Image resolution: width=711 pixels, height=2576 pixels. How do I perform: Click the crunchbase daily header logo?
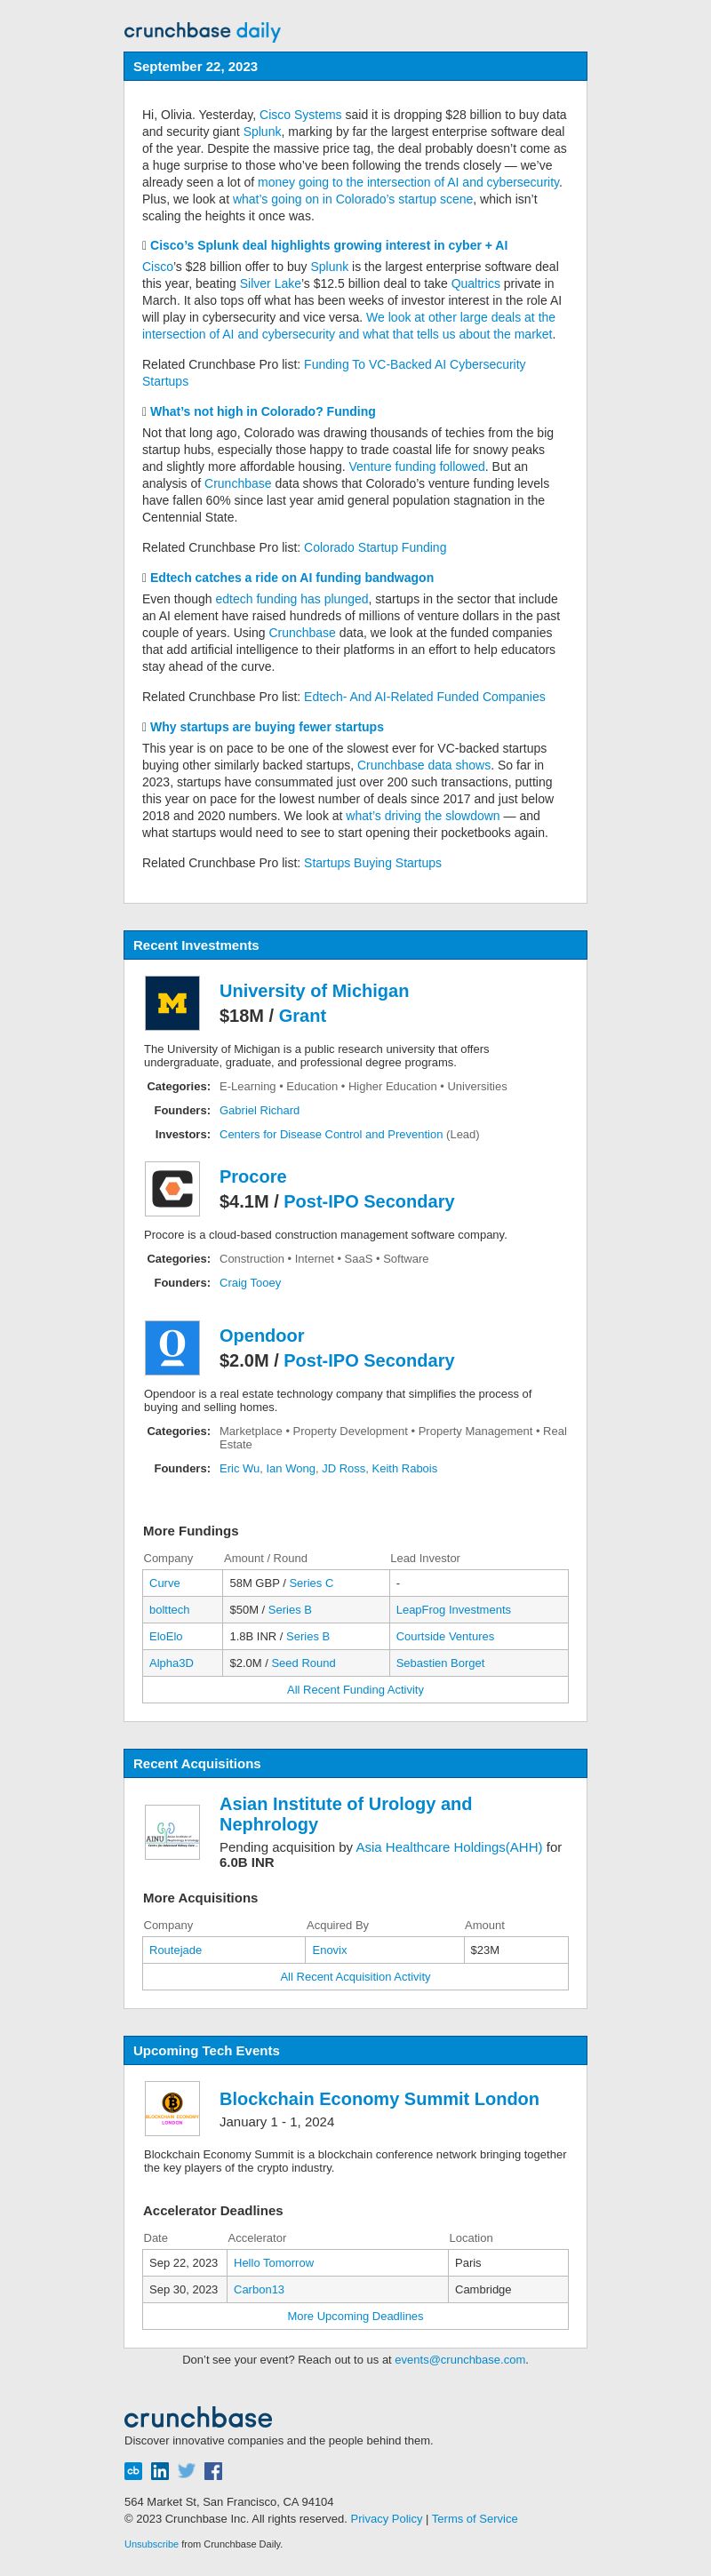point(202,31)
